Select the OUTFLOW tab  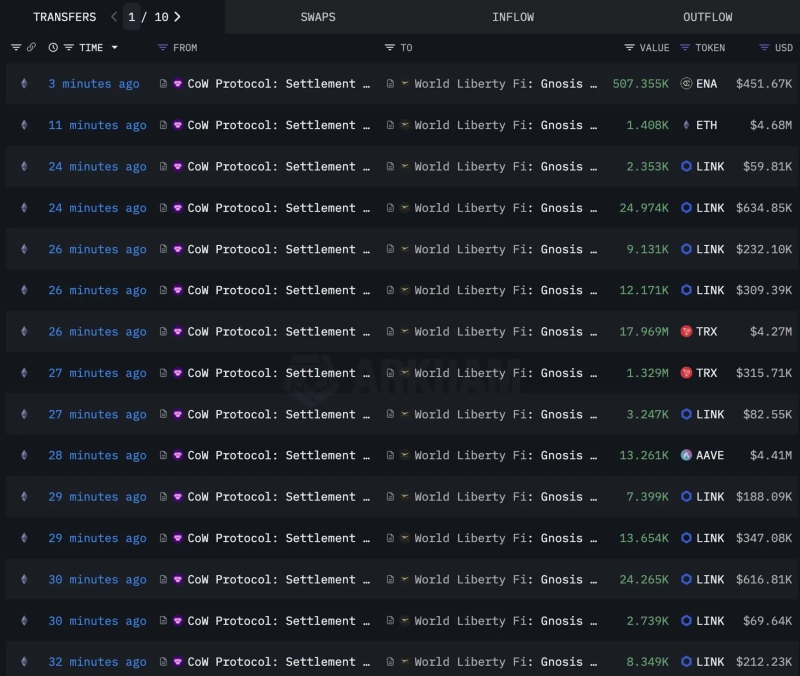click(x=708, y=17)
